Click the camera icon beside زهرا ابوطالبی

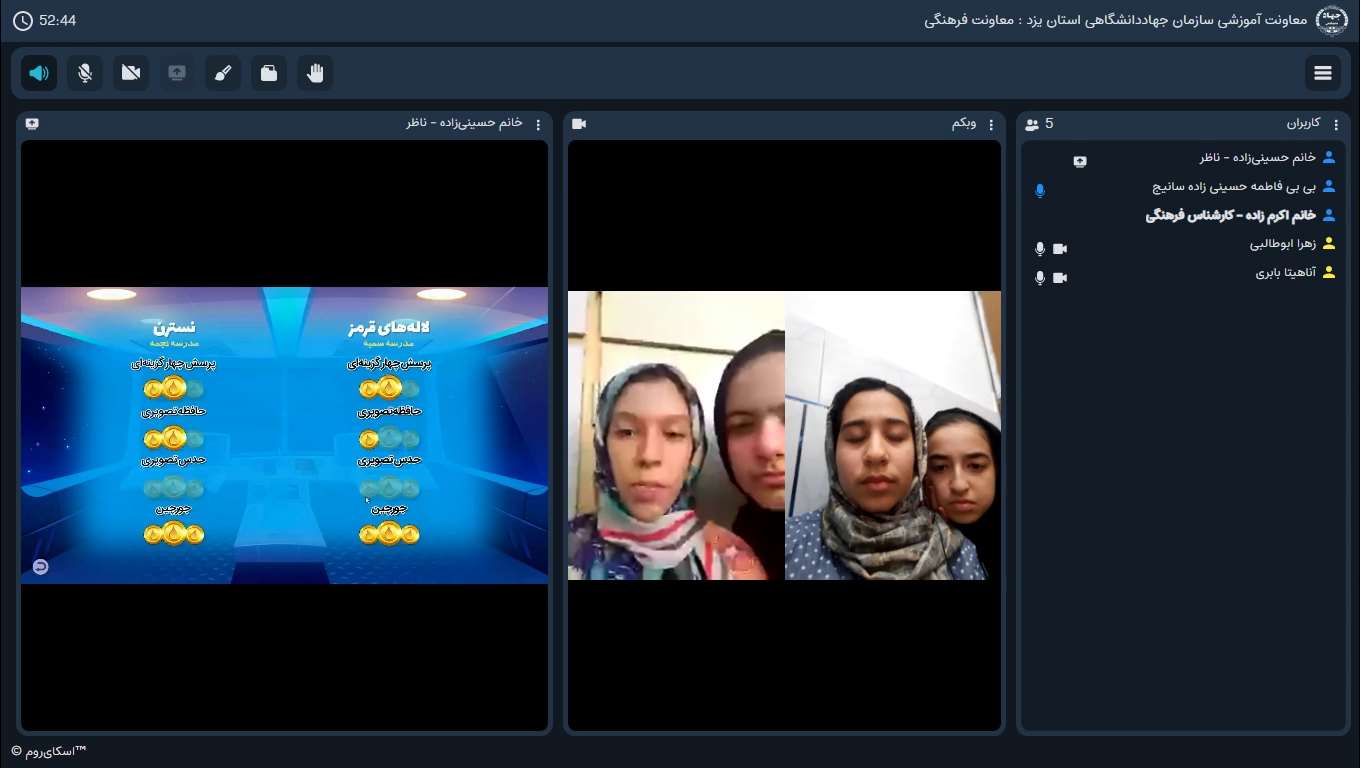[1060, 249]
